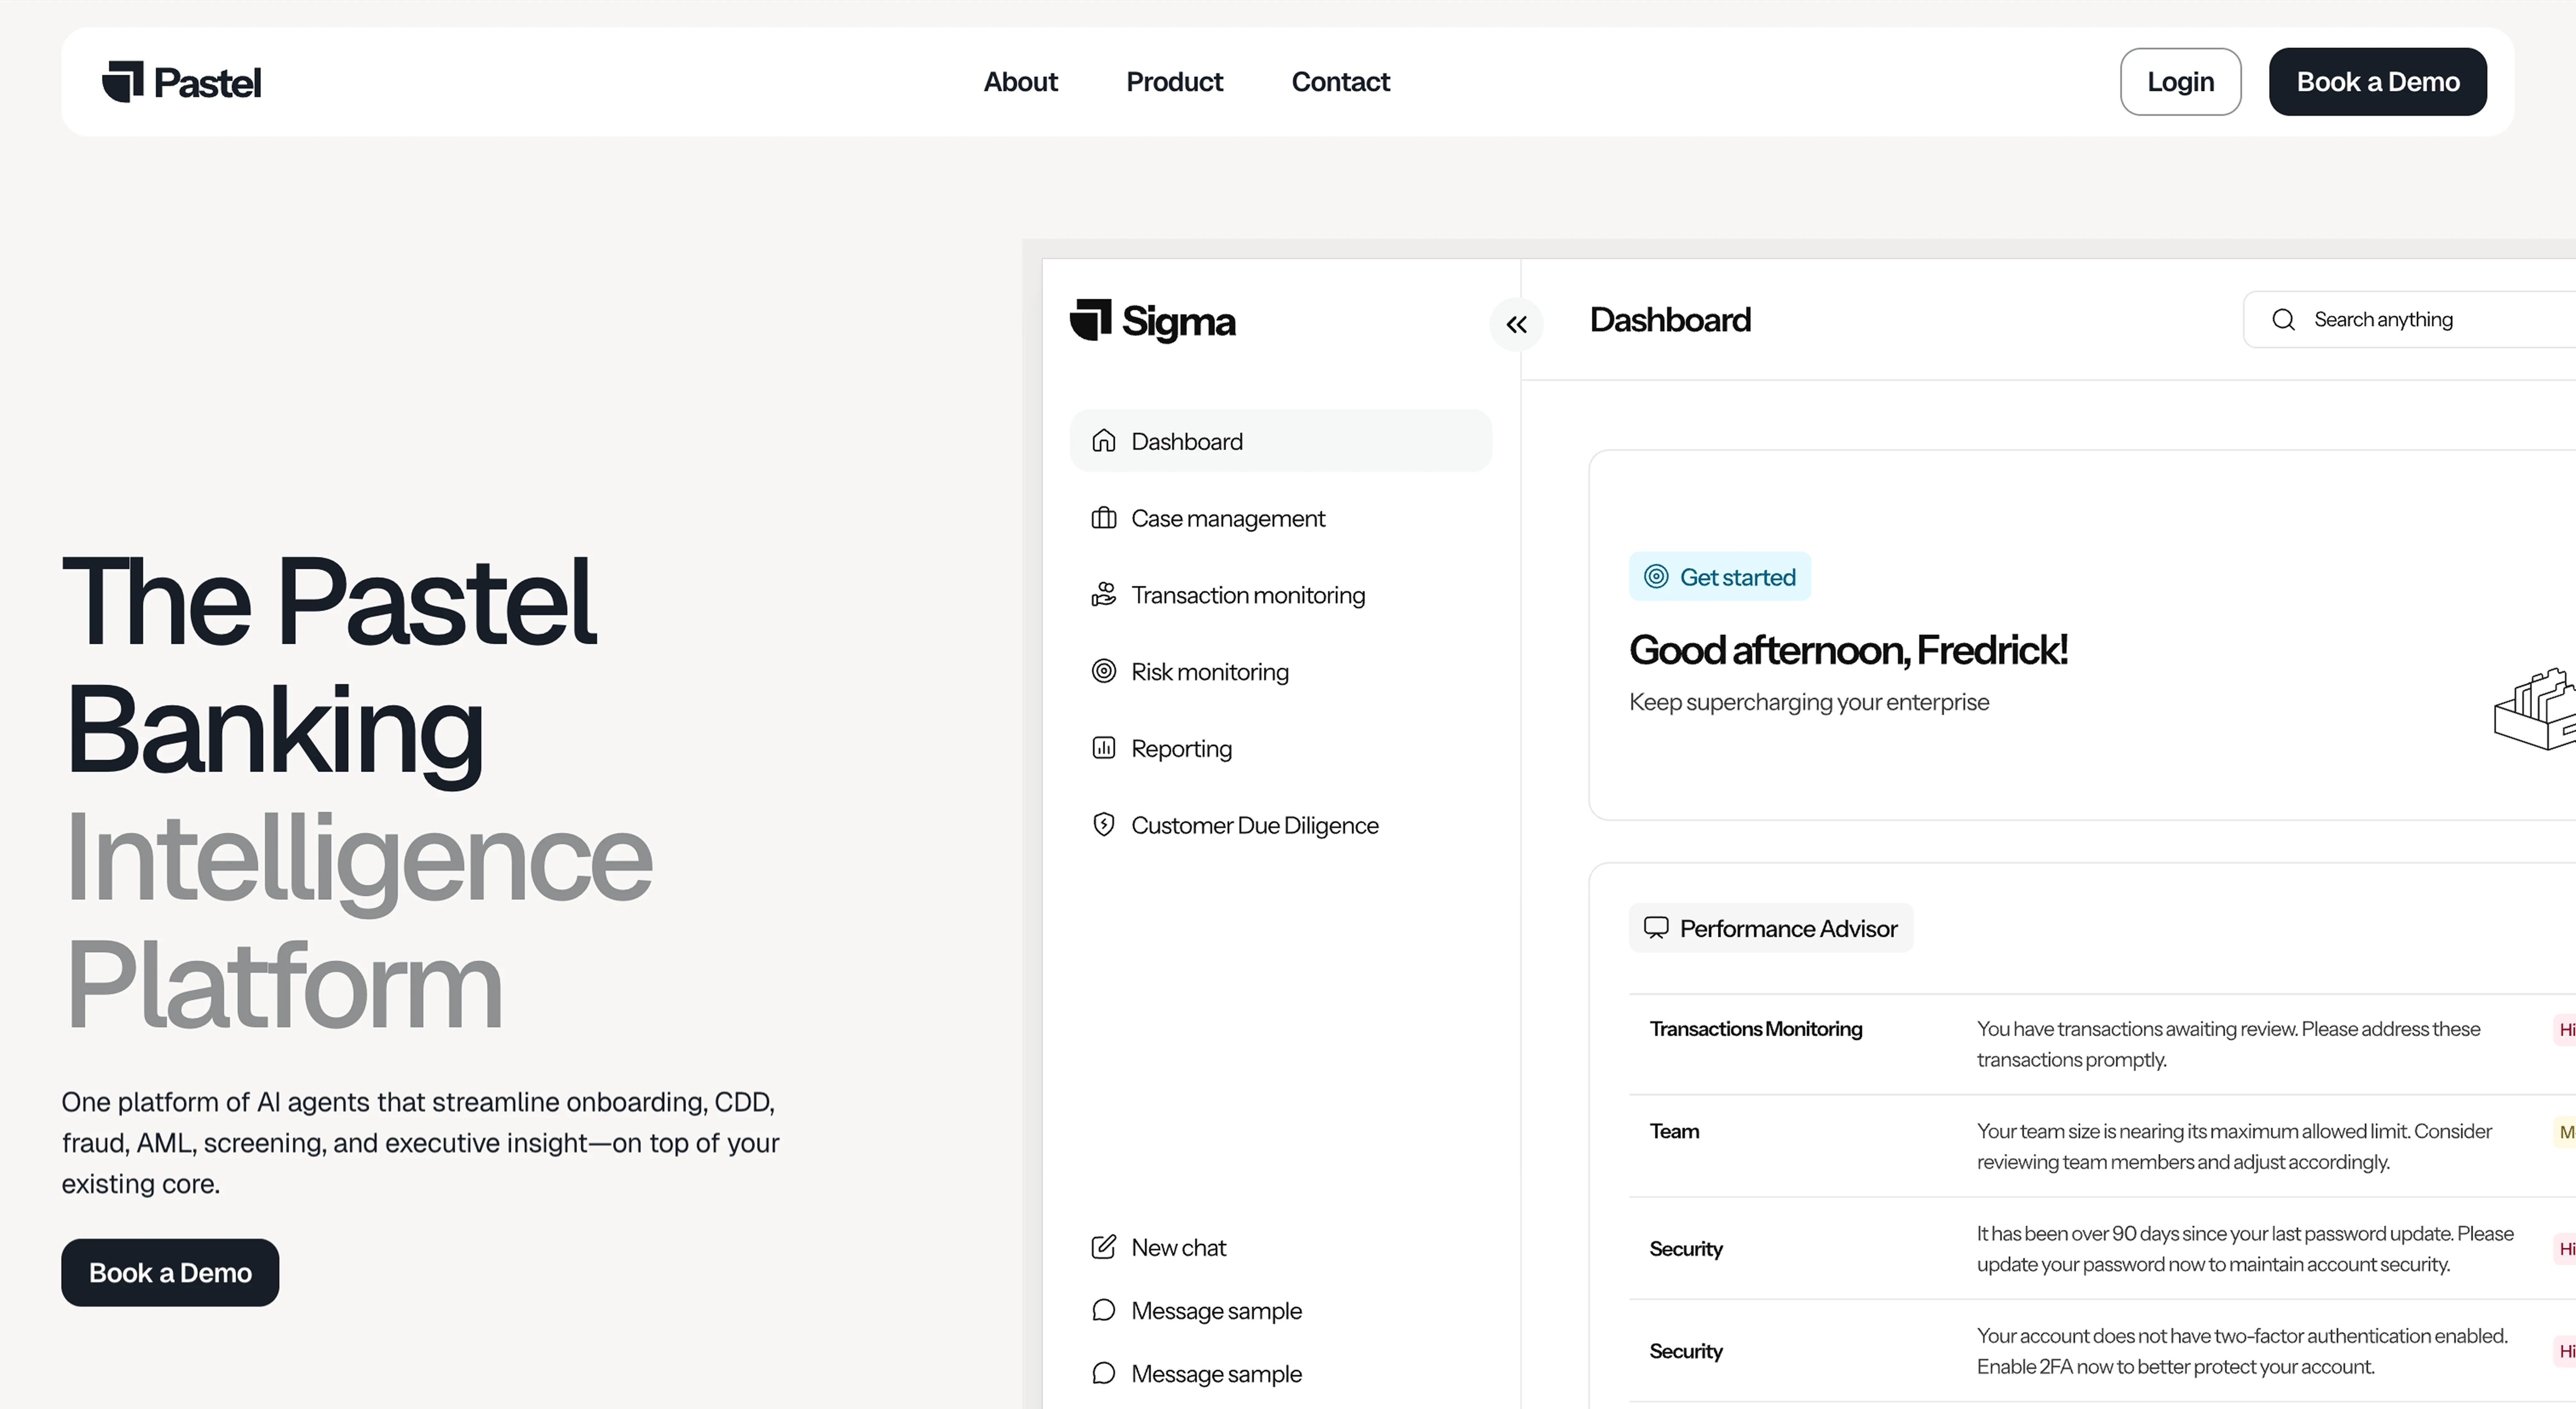This screenshot has height=1409, width=2576.
Task: Click the Dashboard home icon in the sidebar
Action: coord(1103,441)
